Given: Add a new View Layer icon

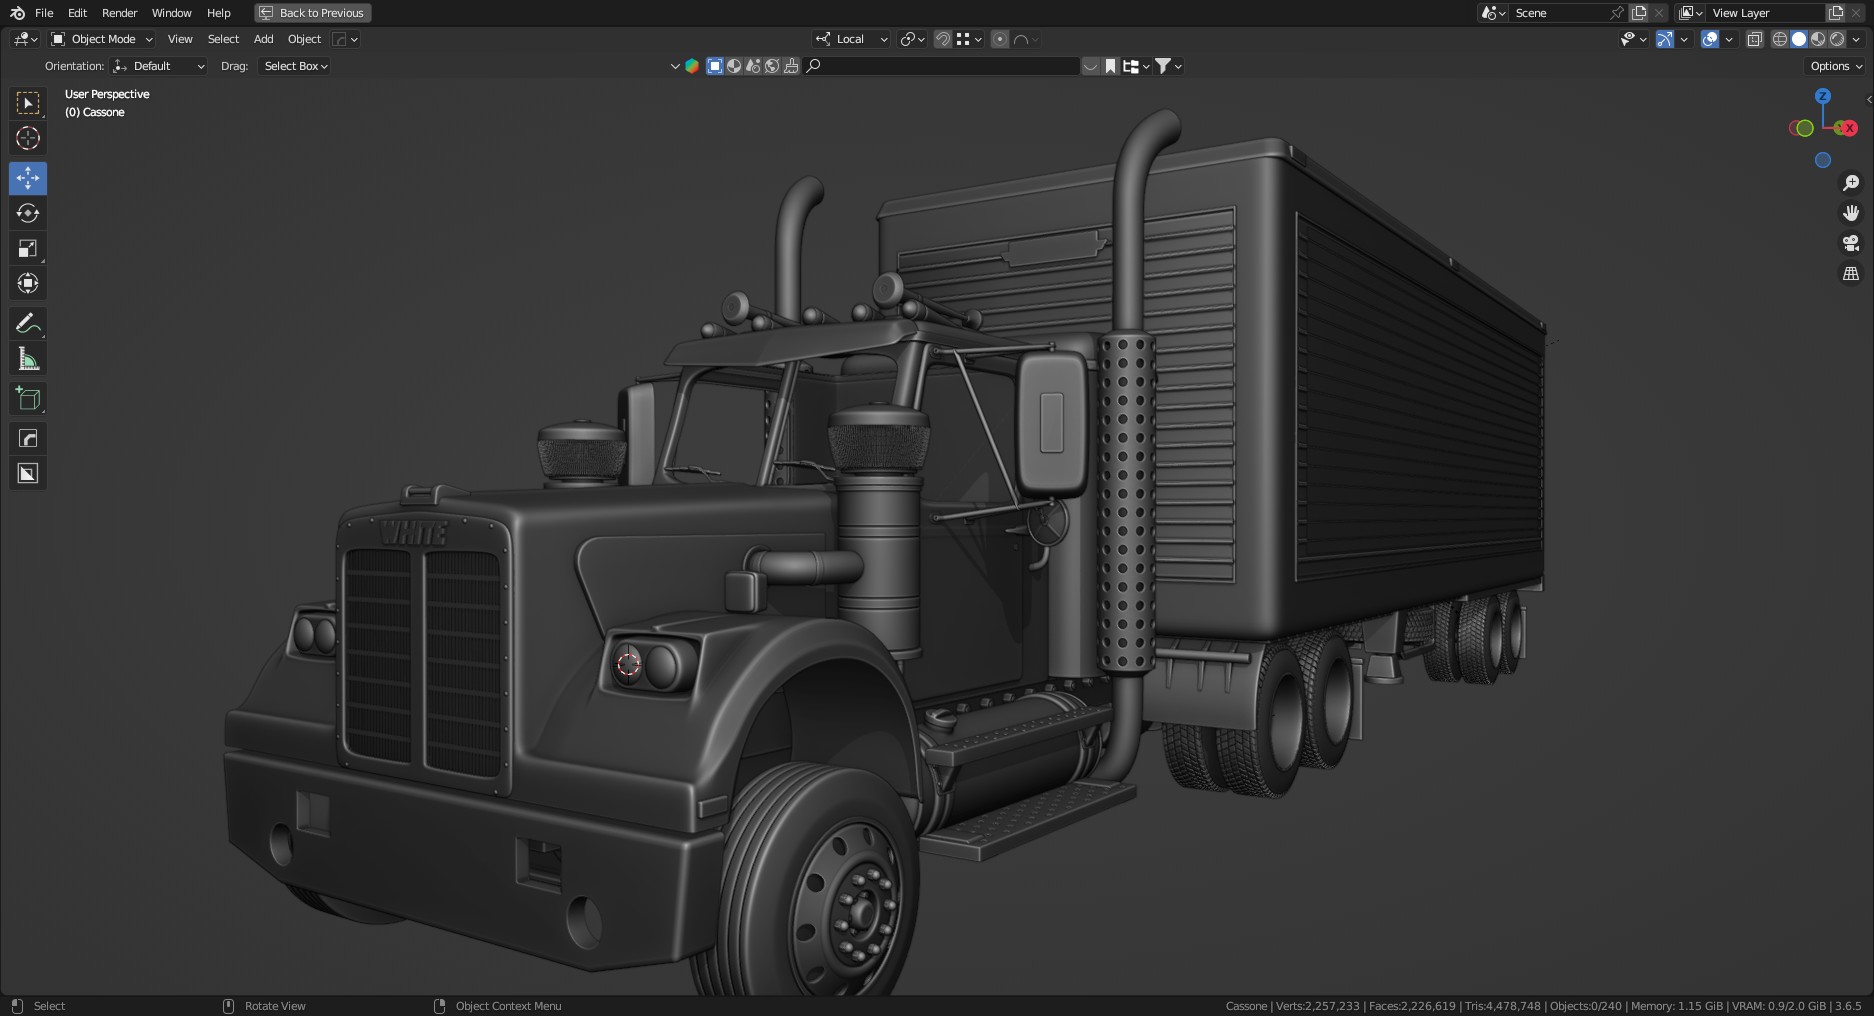Looking at the screenshot, I should (1836, 13).
